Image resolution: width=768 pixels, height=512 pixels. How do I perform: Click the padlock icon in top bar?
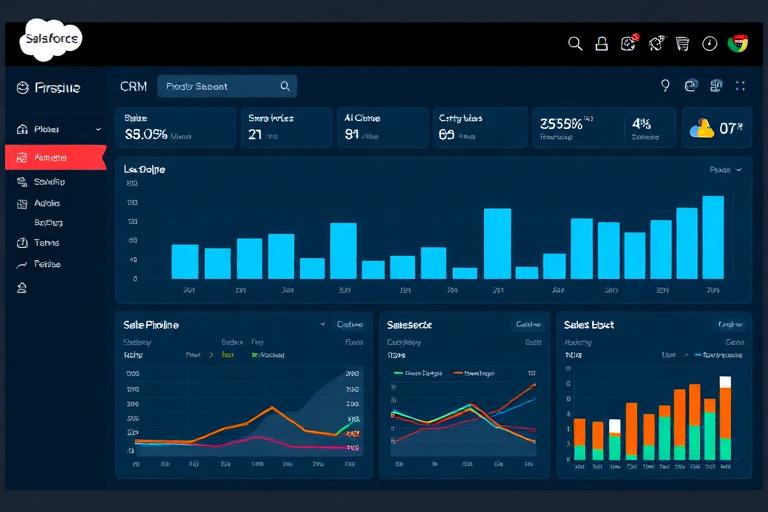coord(601,44)
